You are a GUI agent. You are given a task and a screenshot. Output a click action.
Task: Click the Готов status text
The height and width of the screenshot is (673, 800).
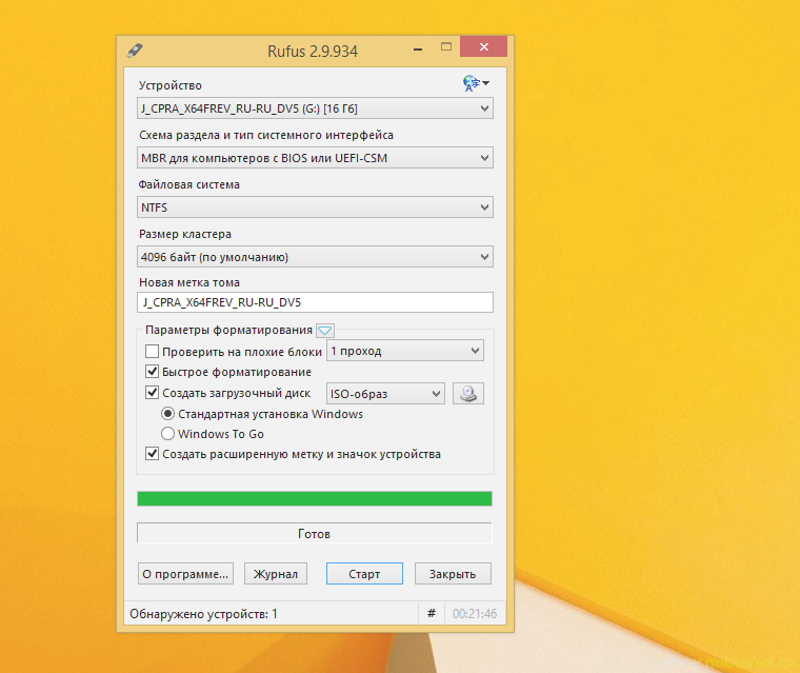click(314, 534)
